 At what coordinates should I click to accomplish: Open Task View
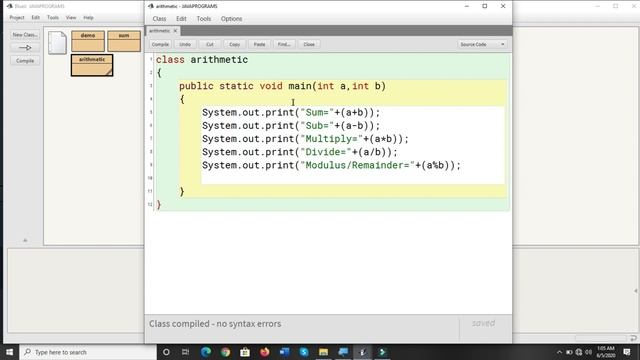tap(185, 352)
